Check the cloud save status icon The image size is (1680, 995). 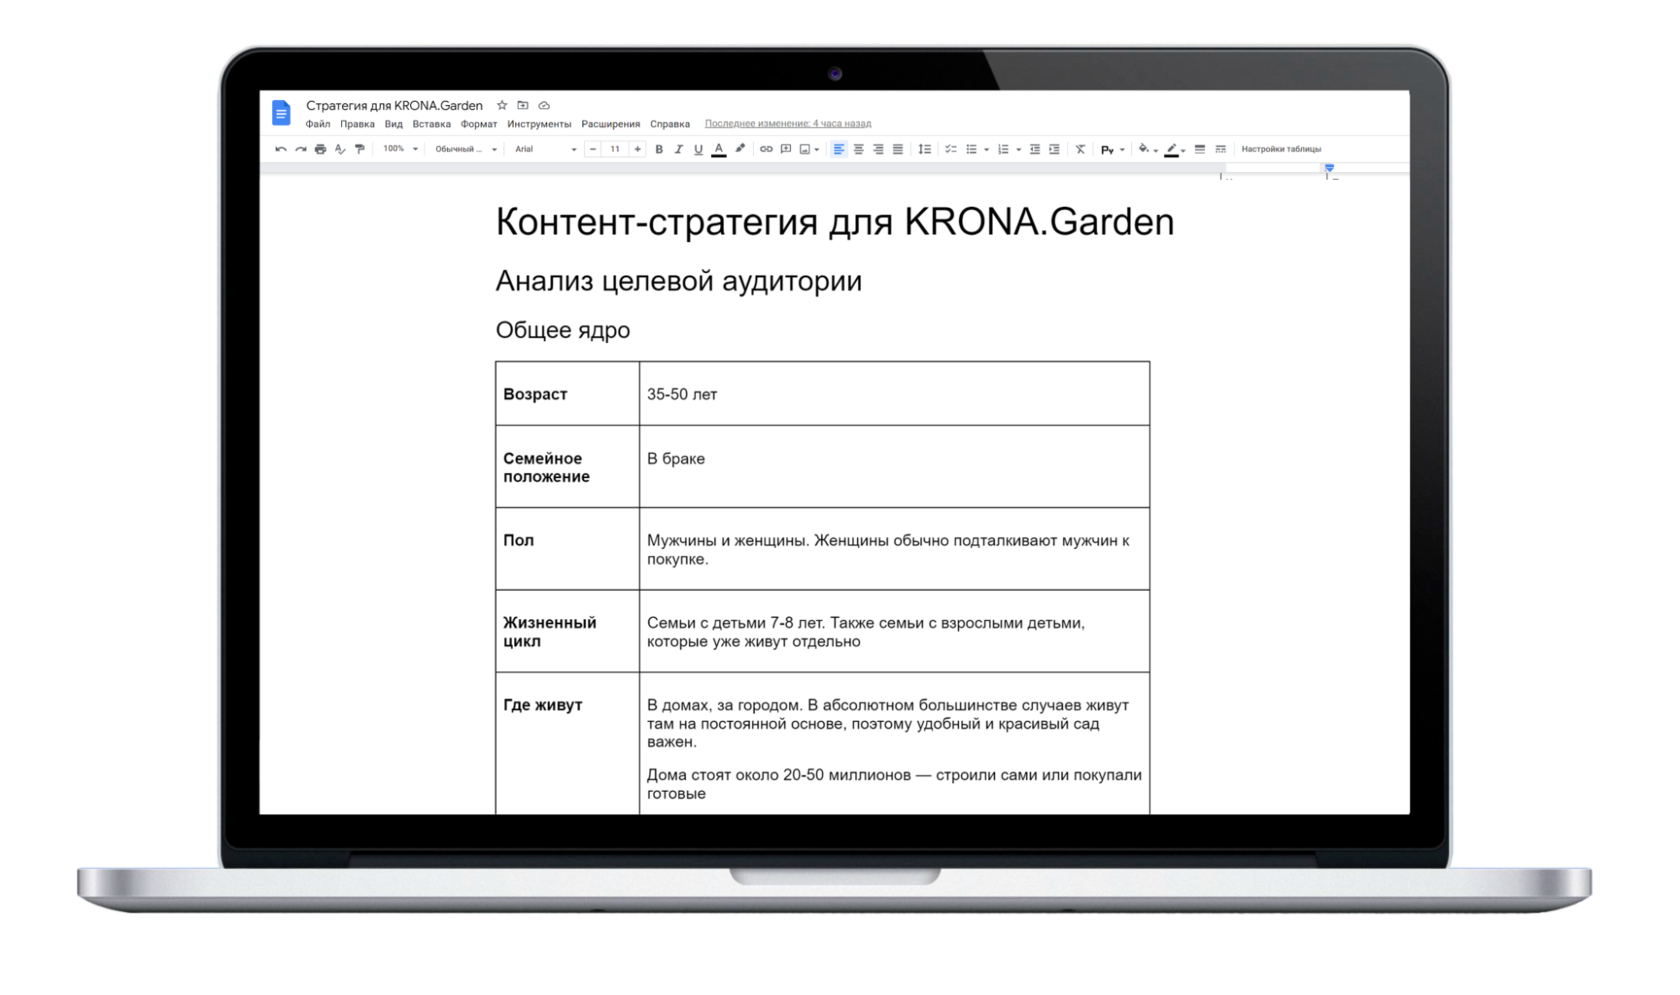click(x=544, y=105)
